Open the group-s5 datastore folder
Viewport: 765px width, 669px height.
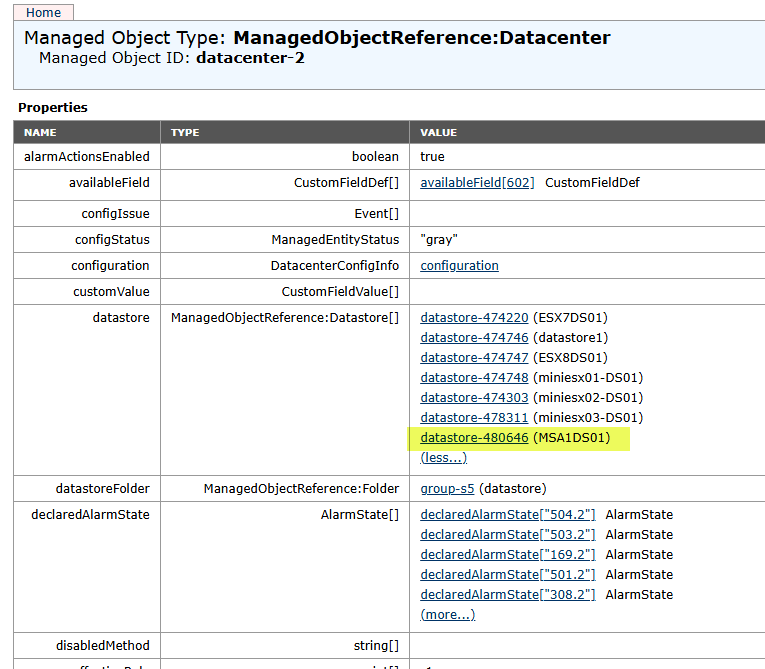click(x=448, y=489)
